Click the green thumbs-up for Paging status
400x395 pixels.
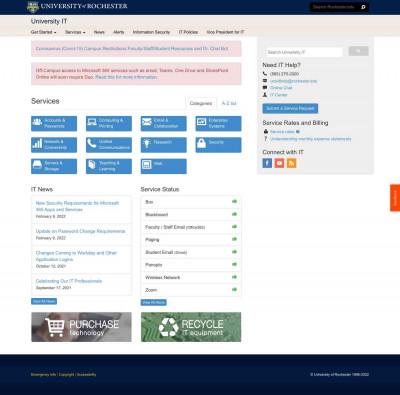point(234,239)
